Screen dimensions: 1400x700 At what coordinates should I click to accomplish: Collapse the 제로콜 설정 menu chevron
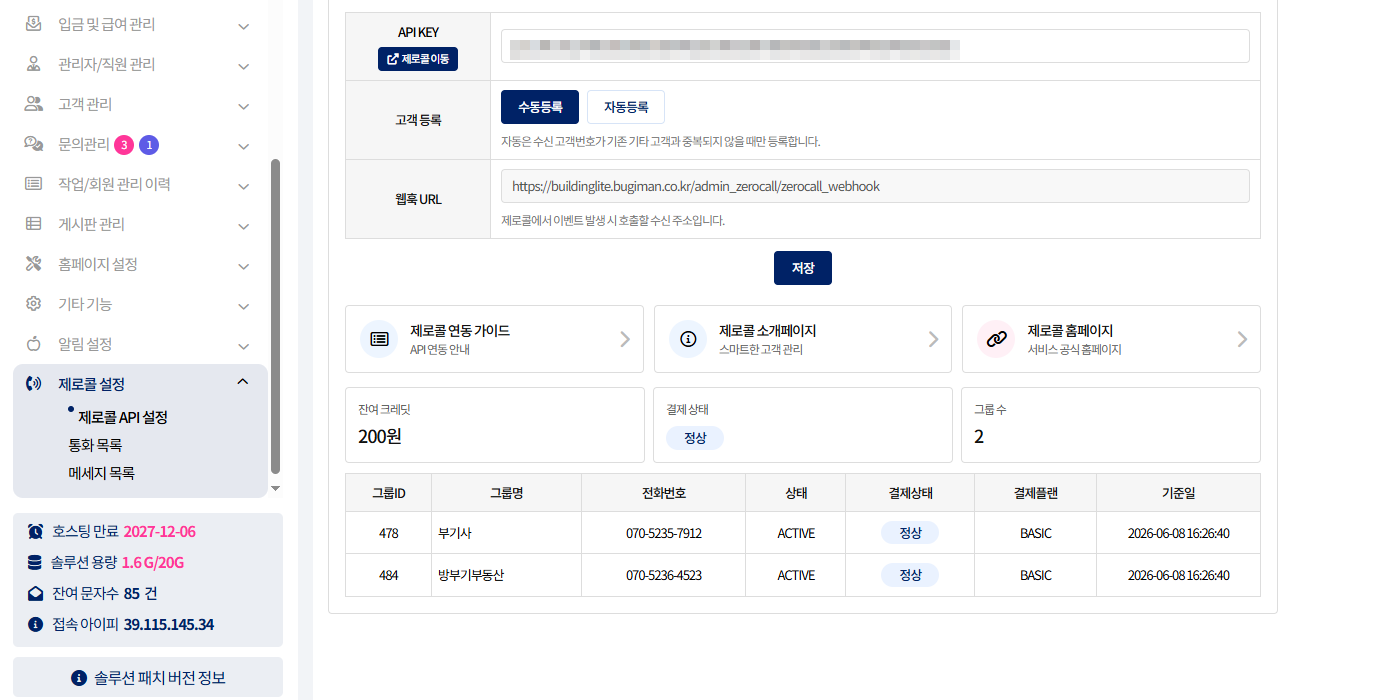click(242, 382)
